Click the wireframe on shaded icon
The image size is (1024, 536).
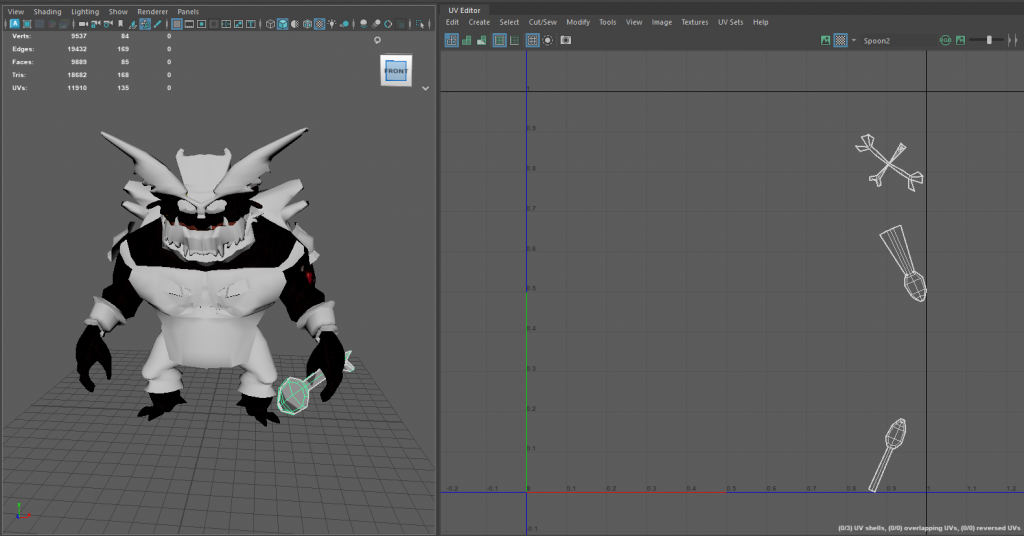tap(307, 24)
